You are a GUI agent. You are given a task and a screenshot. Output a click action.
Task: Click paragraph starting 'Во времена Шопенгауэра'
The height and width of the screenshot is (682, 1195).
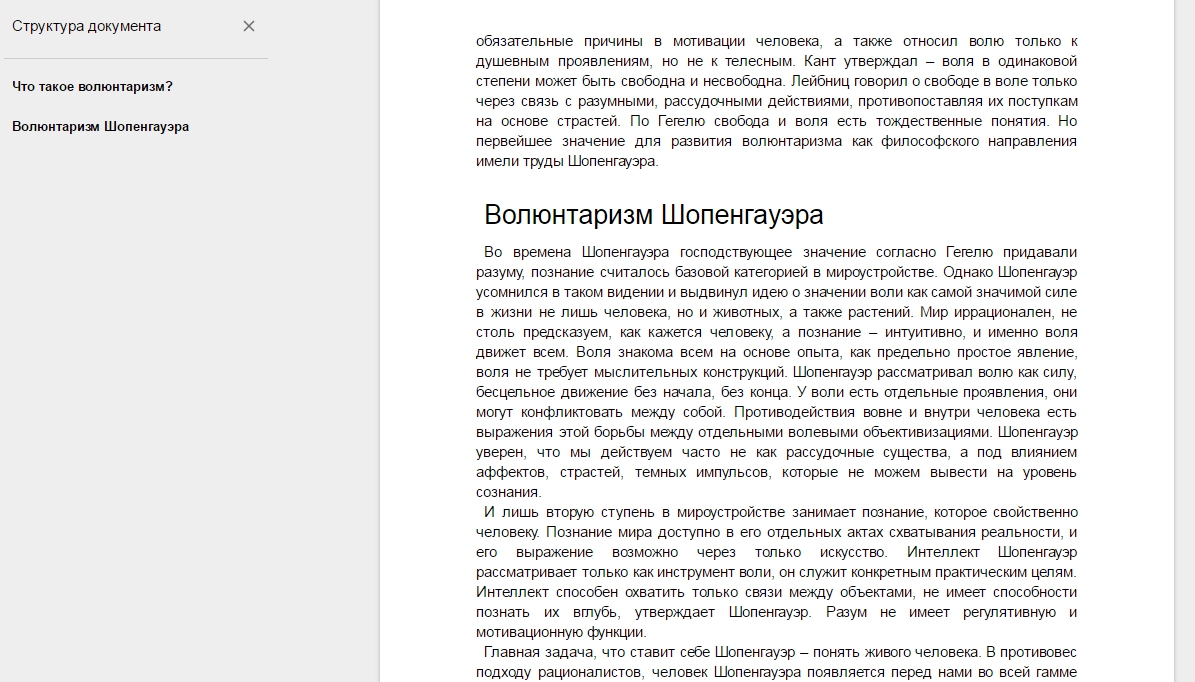777,372
